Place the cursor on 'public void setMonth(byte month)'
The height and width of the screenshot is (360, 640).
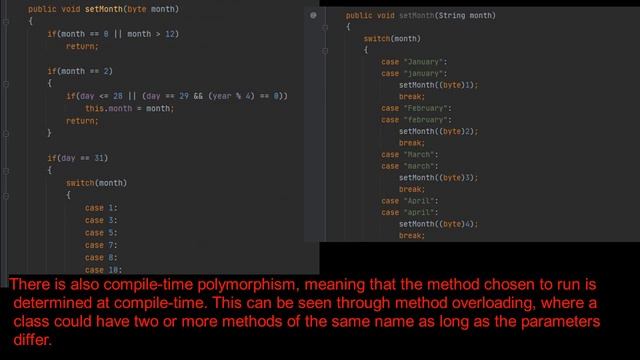point(103,9)
